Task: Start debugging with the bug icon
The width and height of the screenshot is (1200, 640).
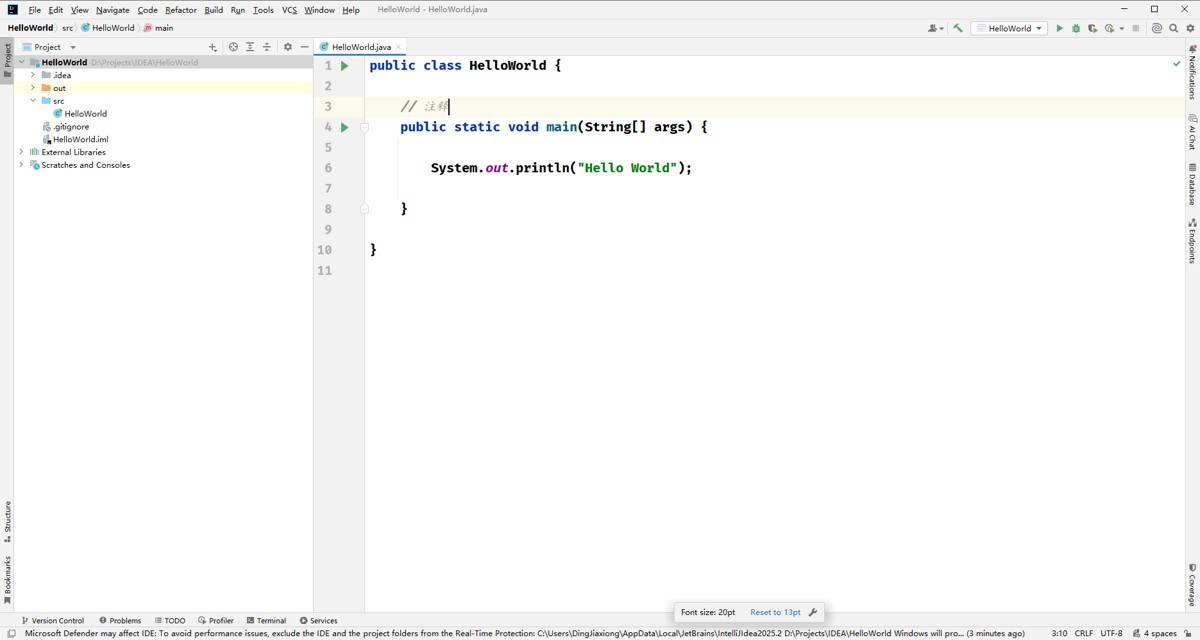Action: click(1076, 28)
